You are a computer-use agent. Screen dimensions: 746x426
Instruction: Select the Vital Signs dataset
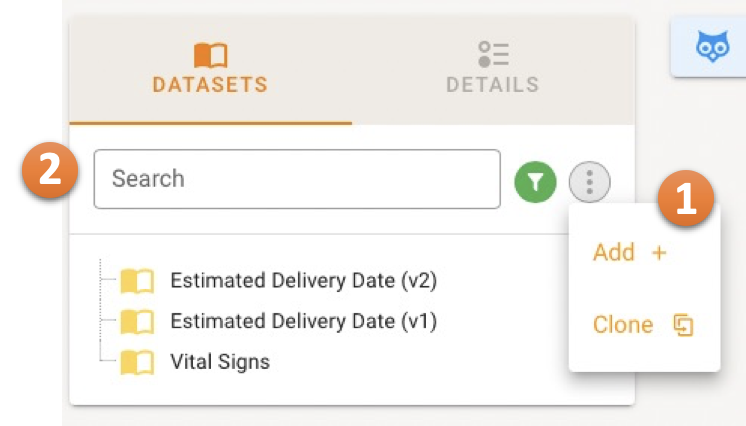tap(220, 362)
